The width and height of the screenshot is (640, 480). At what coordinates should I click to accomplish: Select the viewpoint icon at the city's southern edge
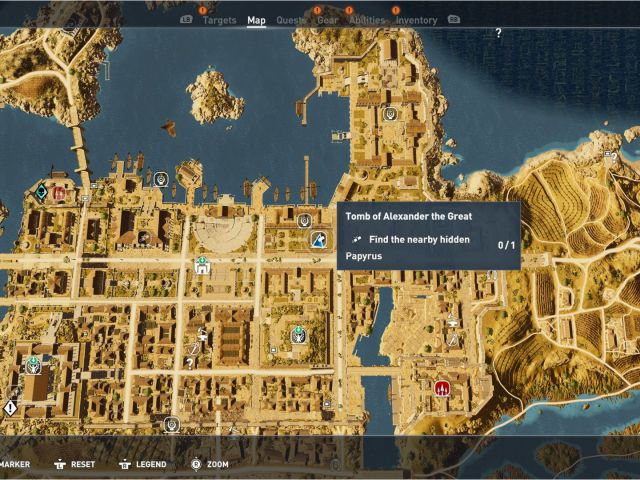pyautogui.click(x=172, y=424)
